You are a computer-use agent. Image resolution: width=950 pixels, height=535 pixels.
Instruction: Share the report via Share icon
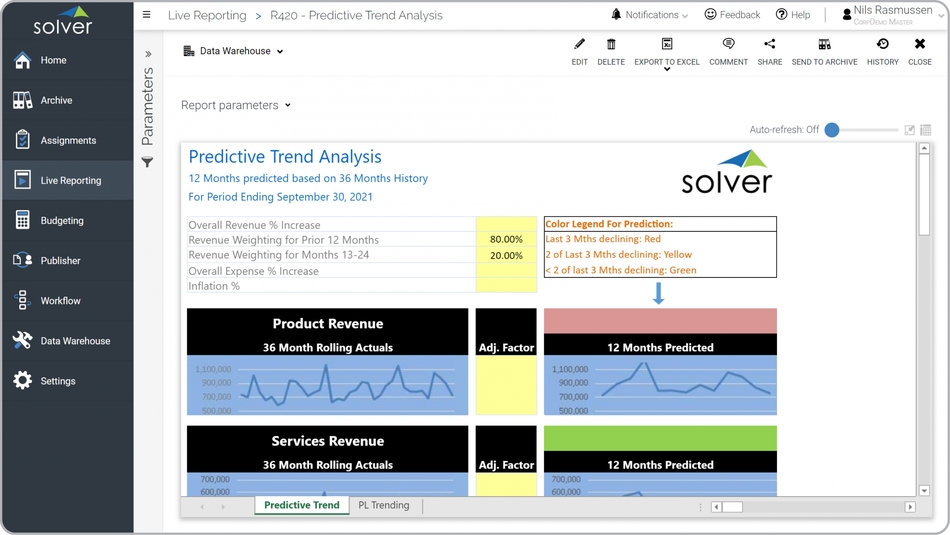769,45
